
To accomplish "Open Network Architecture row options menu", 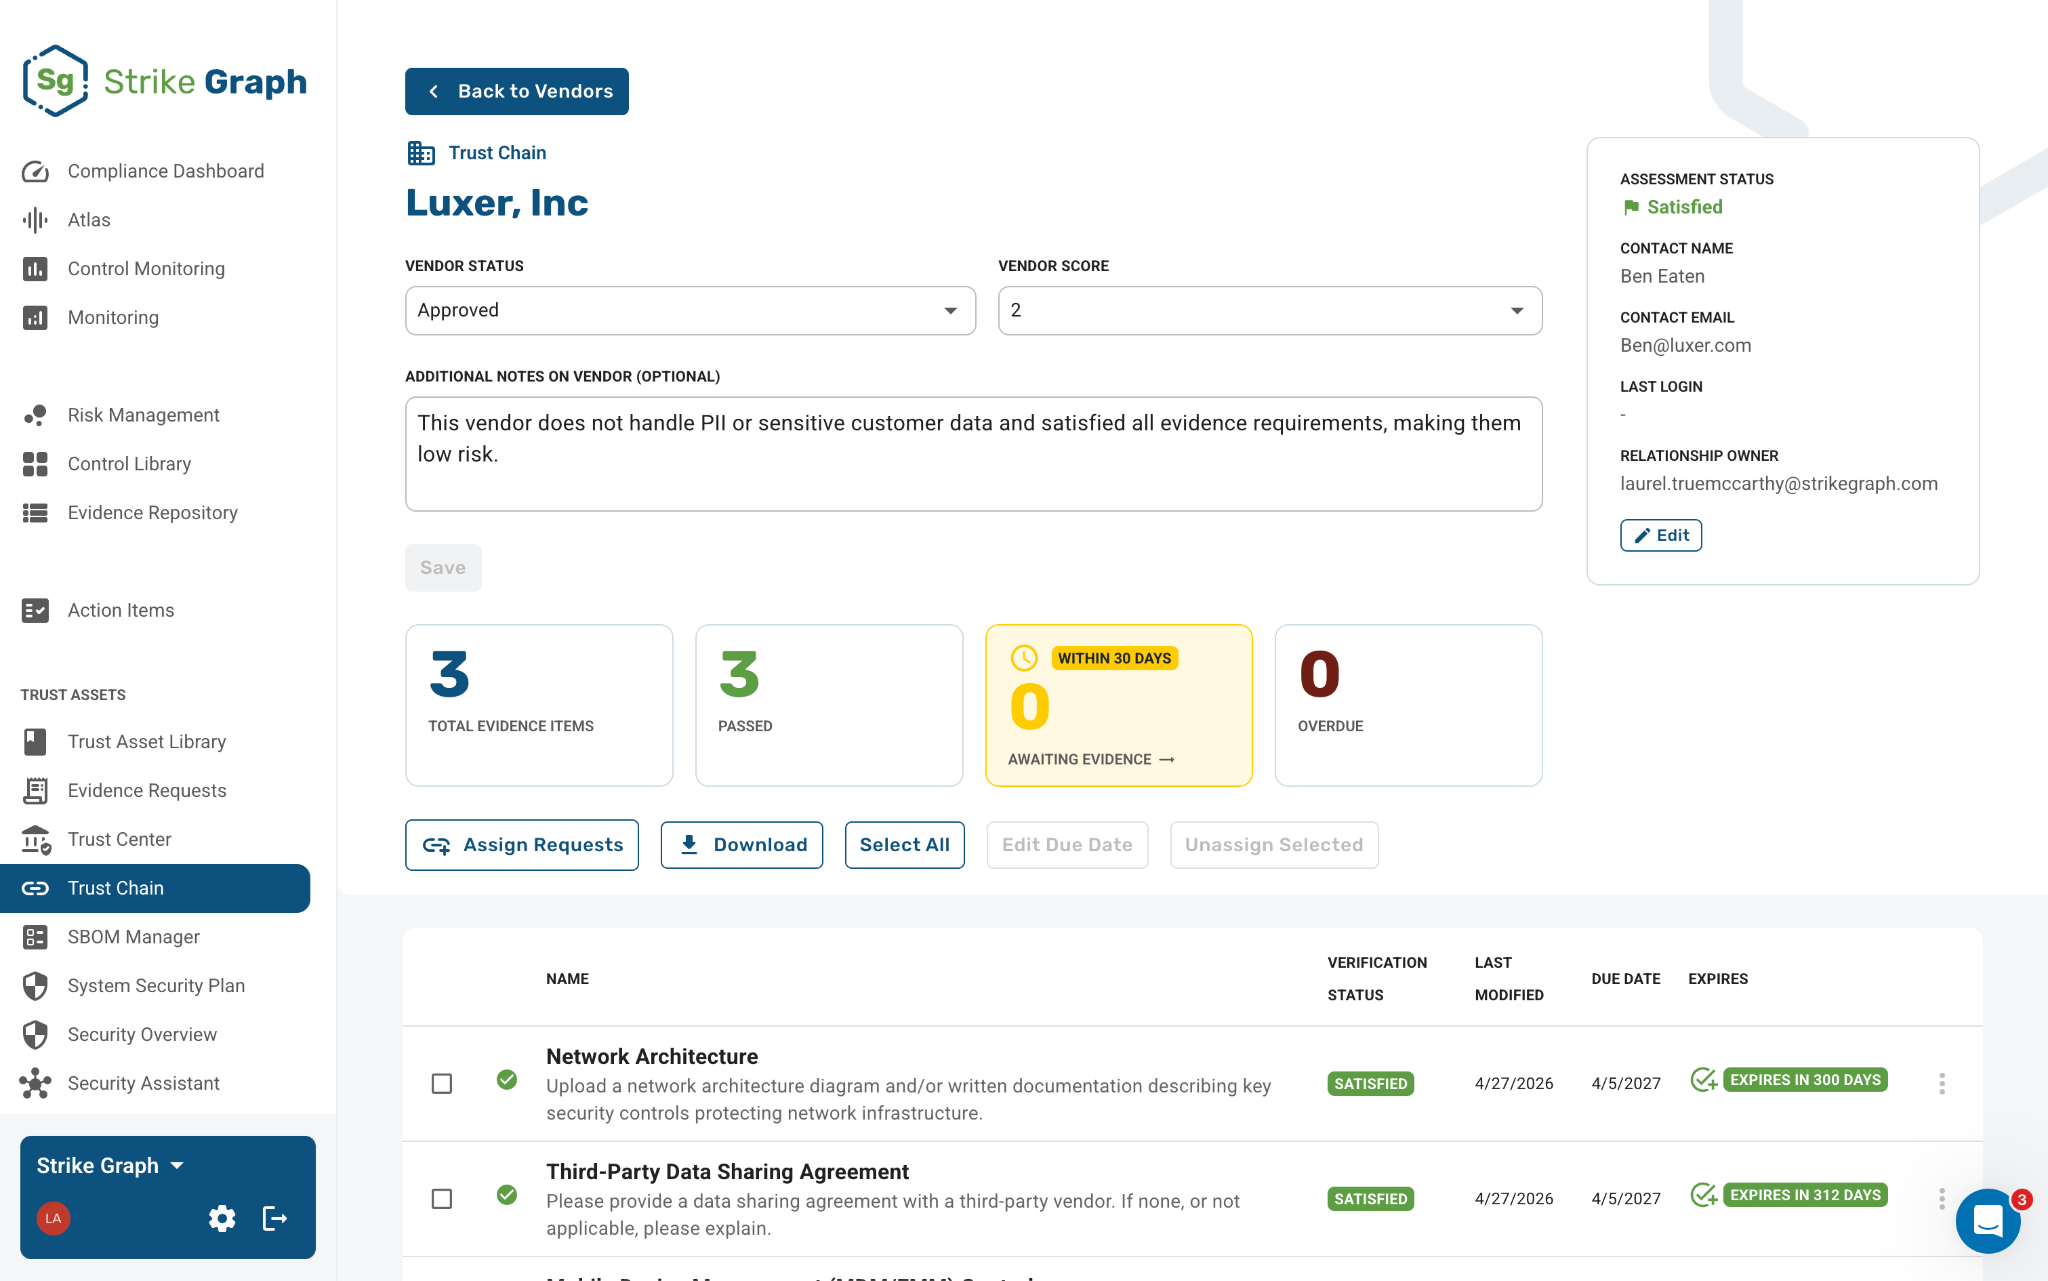I will (x=1942, y=1084).
